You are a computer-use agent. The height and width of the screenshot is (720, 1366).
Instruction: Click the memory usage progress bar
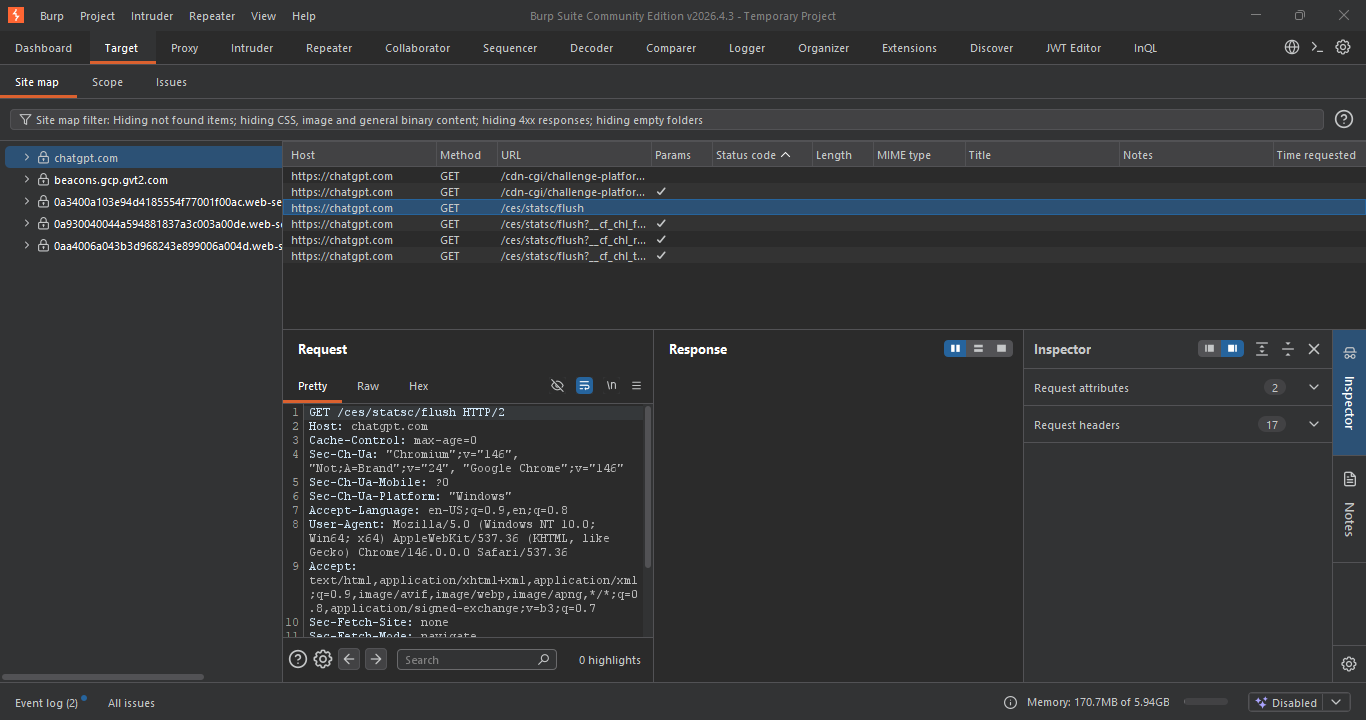[x=1205, y=703]
